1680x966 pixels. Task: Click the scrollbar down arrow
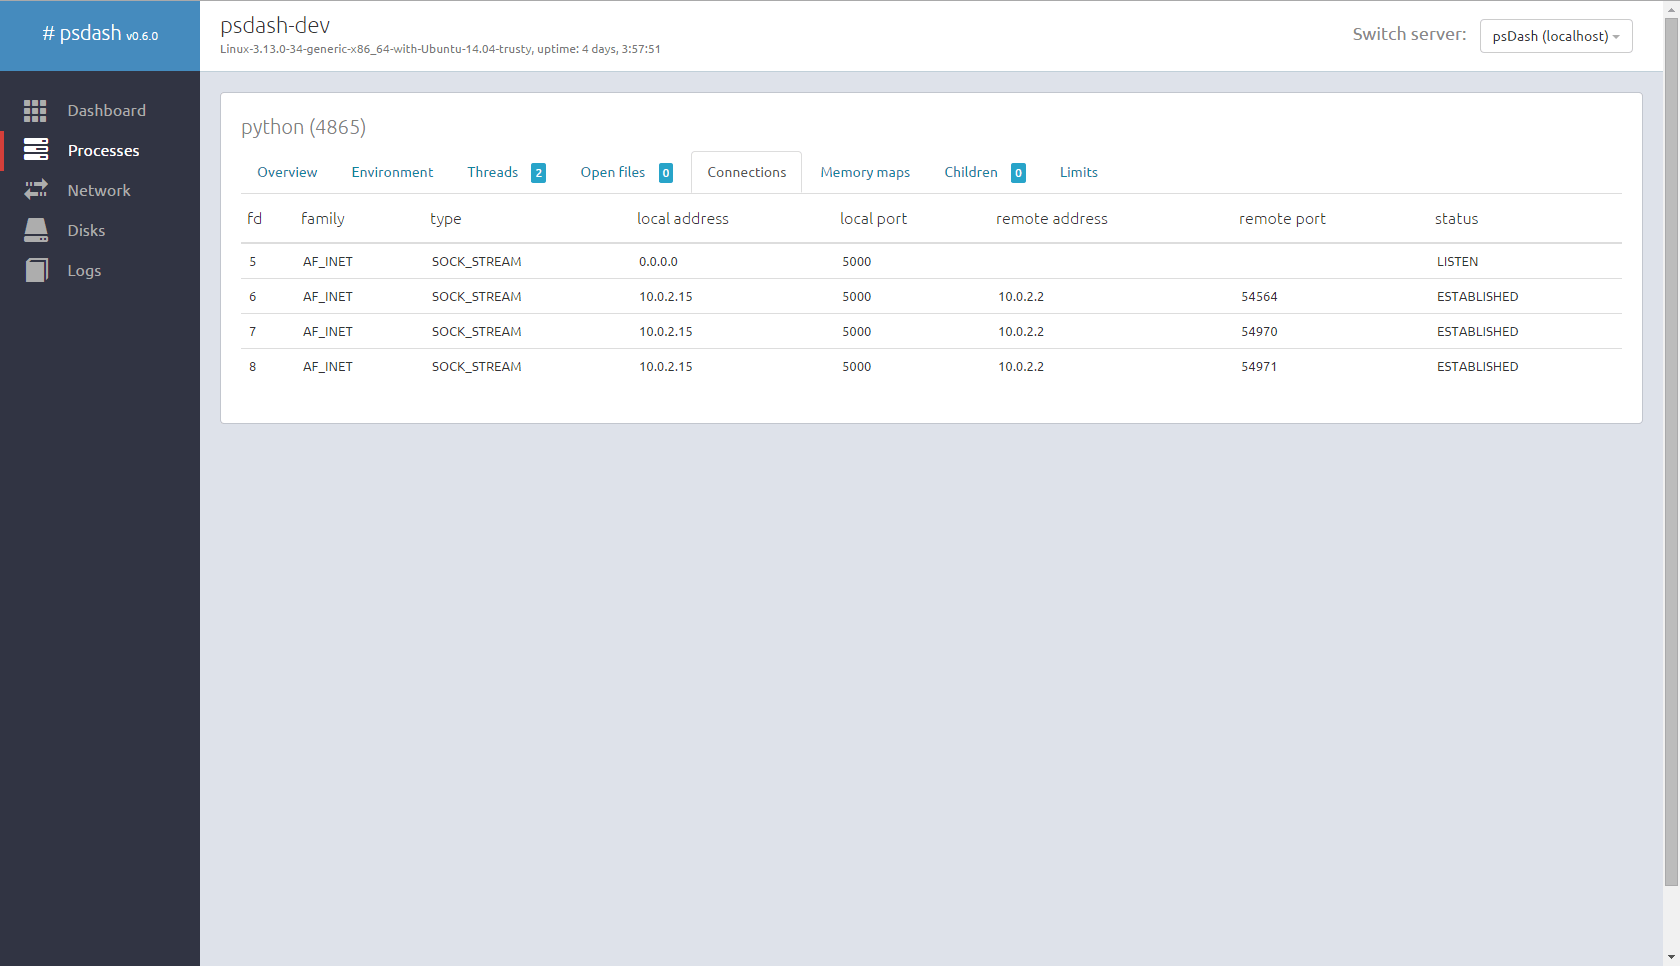coord(1671,958)
